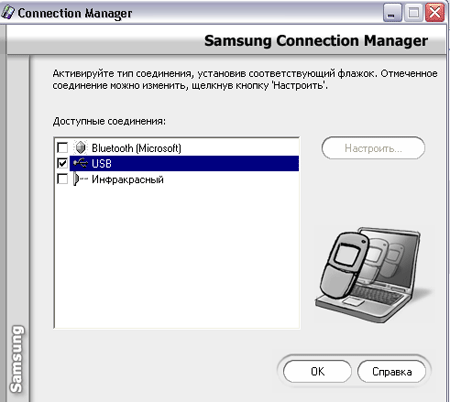Confirm with the OK button
This screenshot has height=402, width=450.
tap(317, 371)
